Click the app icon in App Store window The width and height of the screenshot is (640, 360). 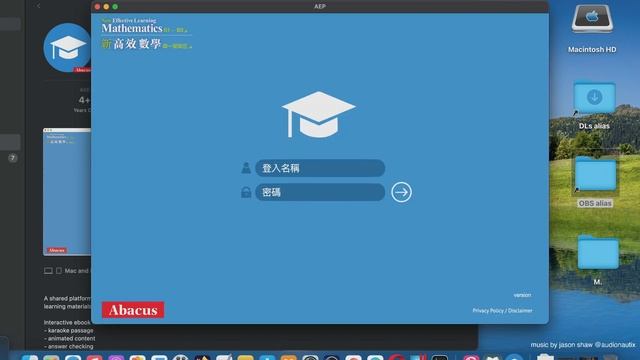tap(67, 48)
